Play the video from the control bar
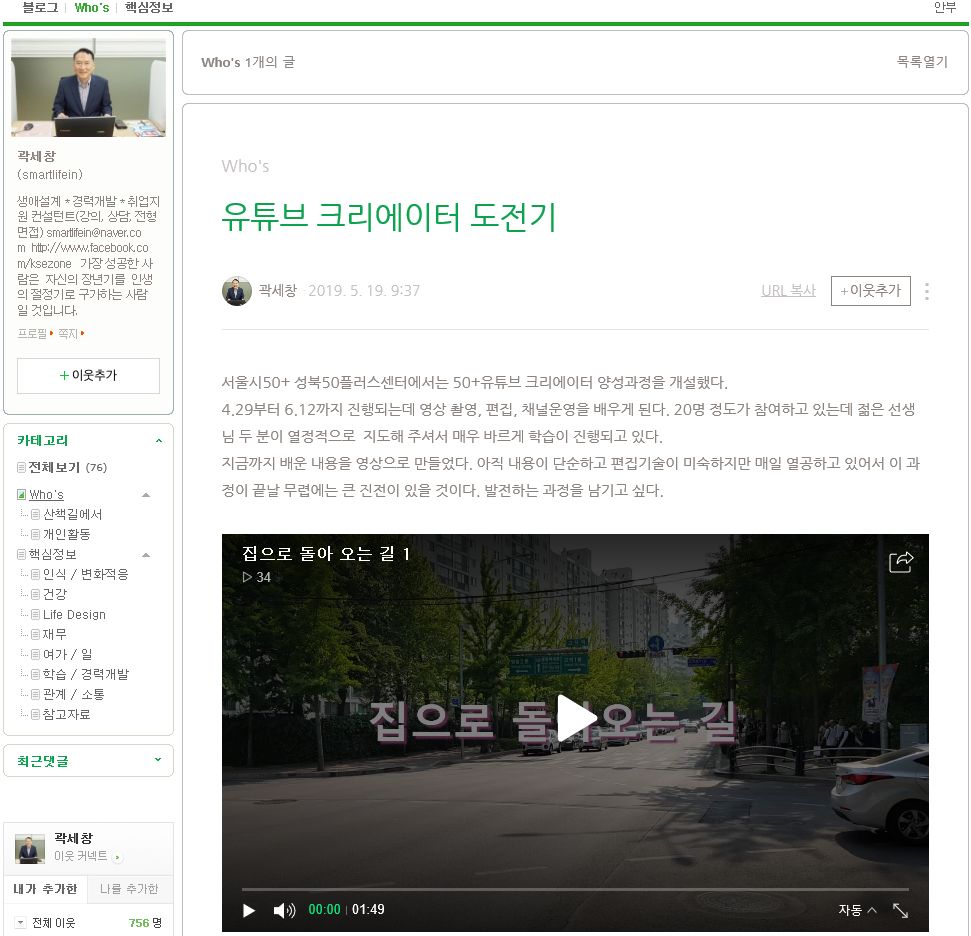Image resolution: width=971 pixels, height=936 pixels. pos(249,910)
